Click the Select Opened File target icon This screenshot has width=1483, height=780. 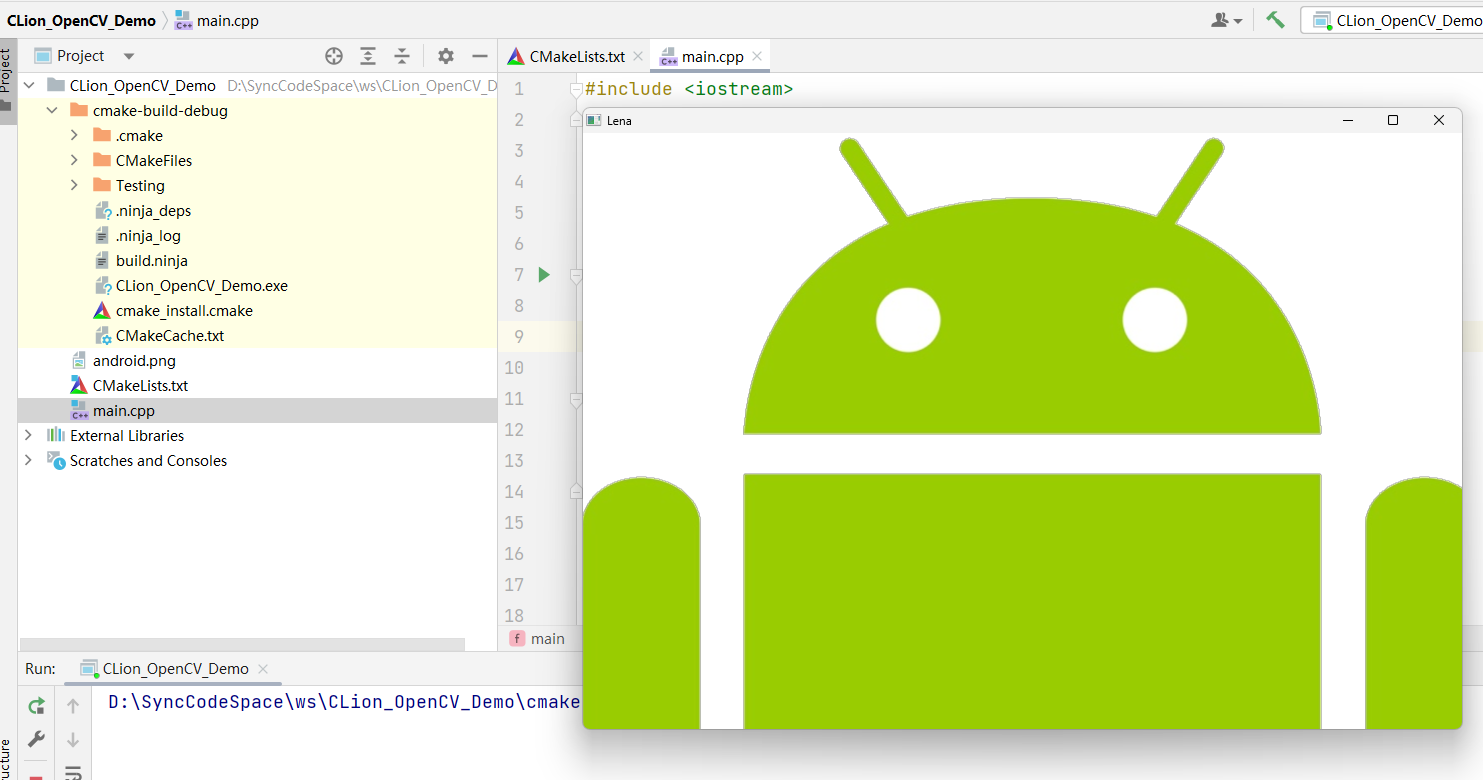click(334, 56)
